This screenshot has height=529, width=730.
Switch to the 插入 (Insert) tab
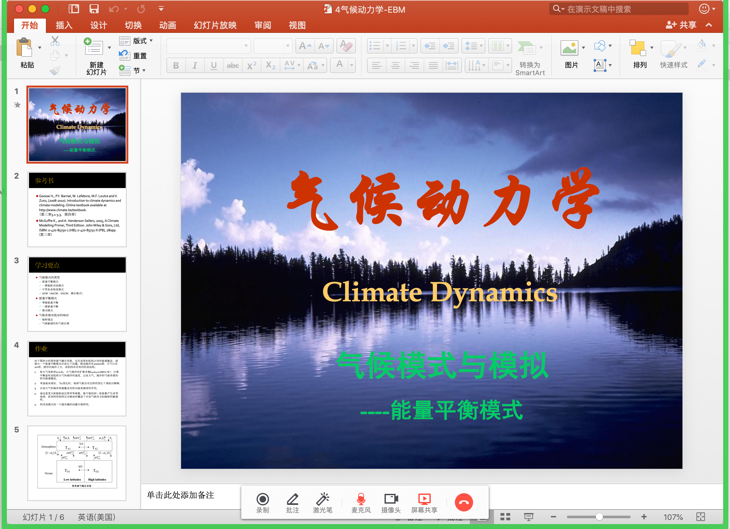click(64, 26)
